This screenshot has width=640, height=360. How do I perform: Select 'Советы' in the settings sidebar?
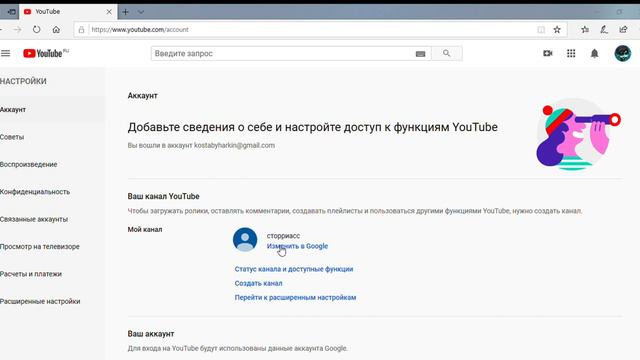coord(12,137)
